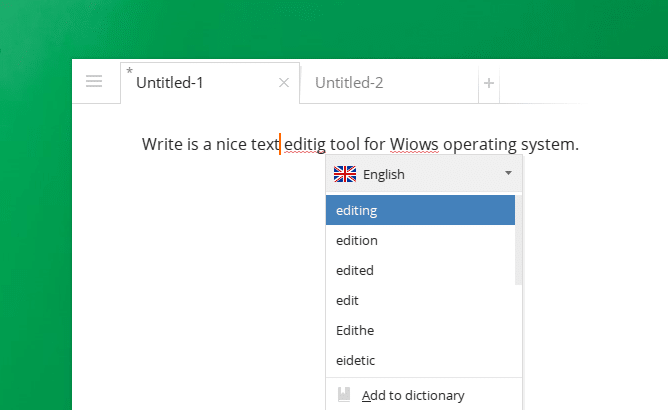Expand the English language dropdown arrow
Screen dimensions: 668x410
pos(508,173)
